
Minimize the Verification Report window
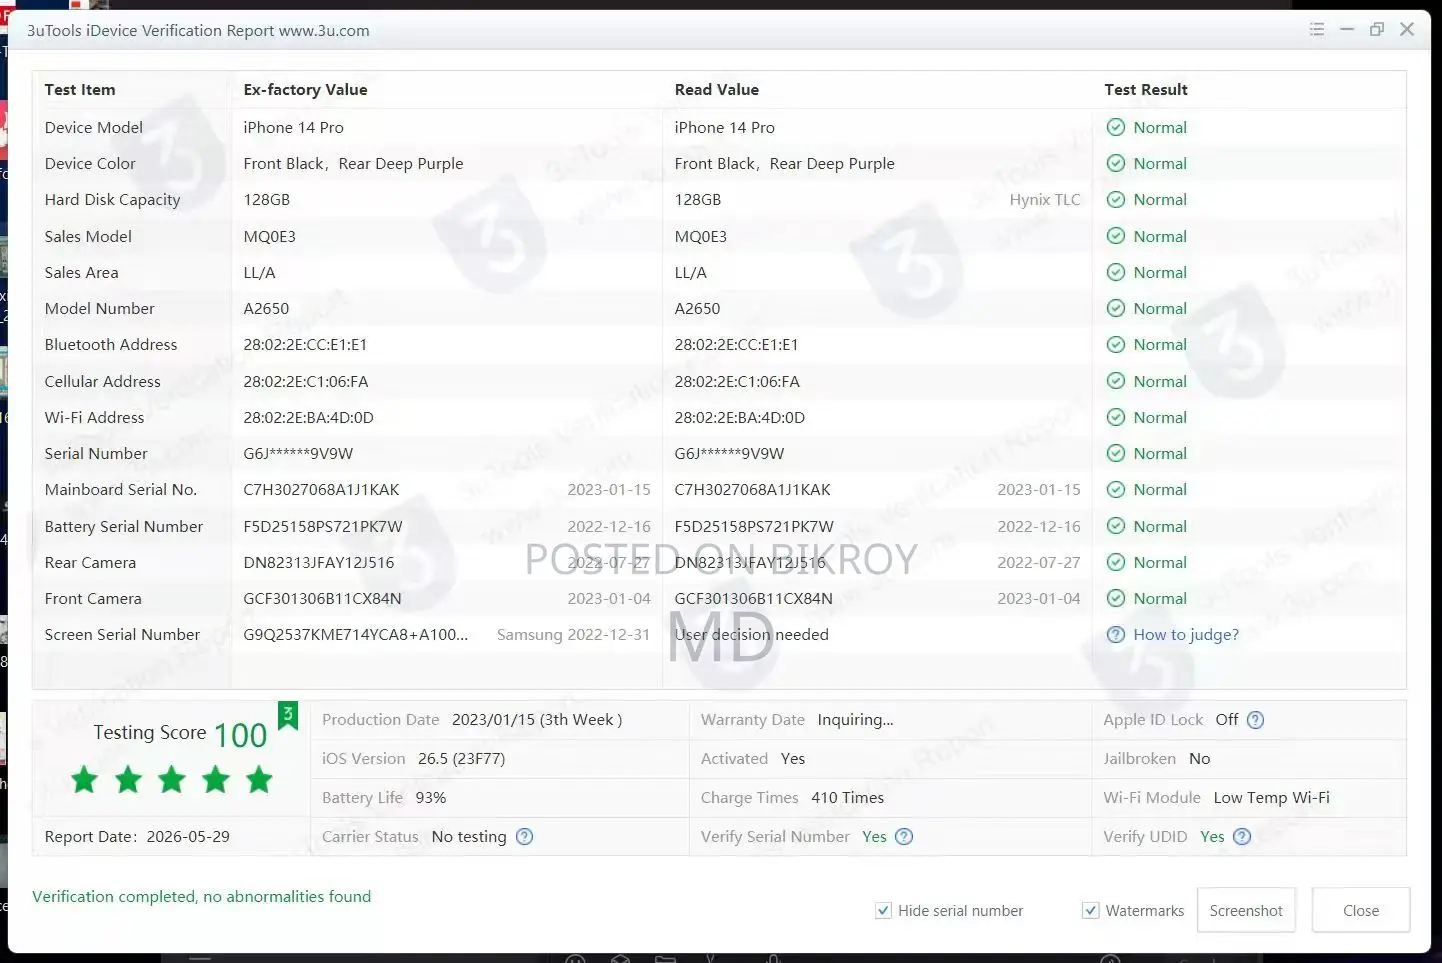click(x=1347, y=30)
